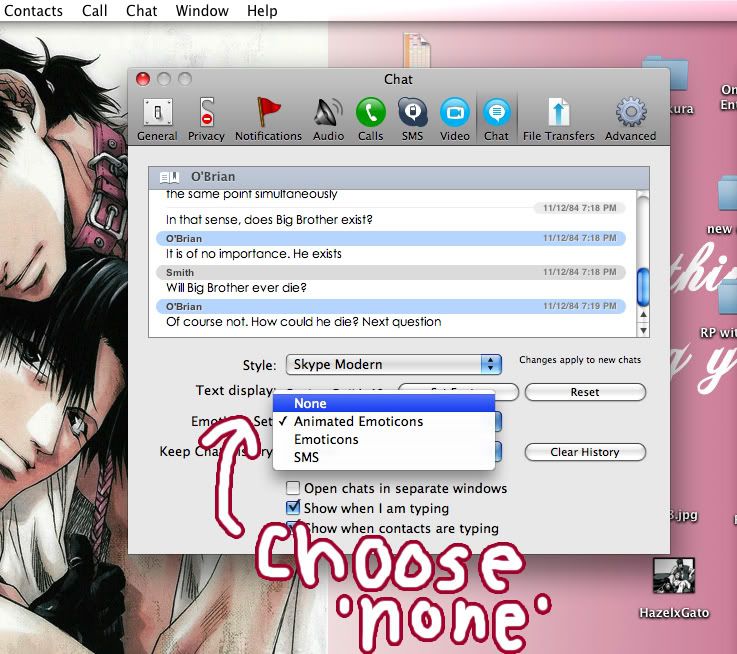
Task: Choose SMS in the popup menu
Action: point(384,457)
